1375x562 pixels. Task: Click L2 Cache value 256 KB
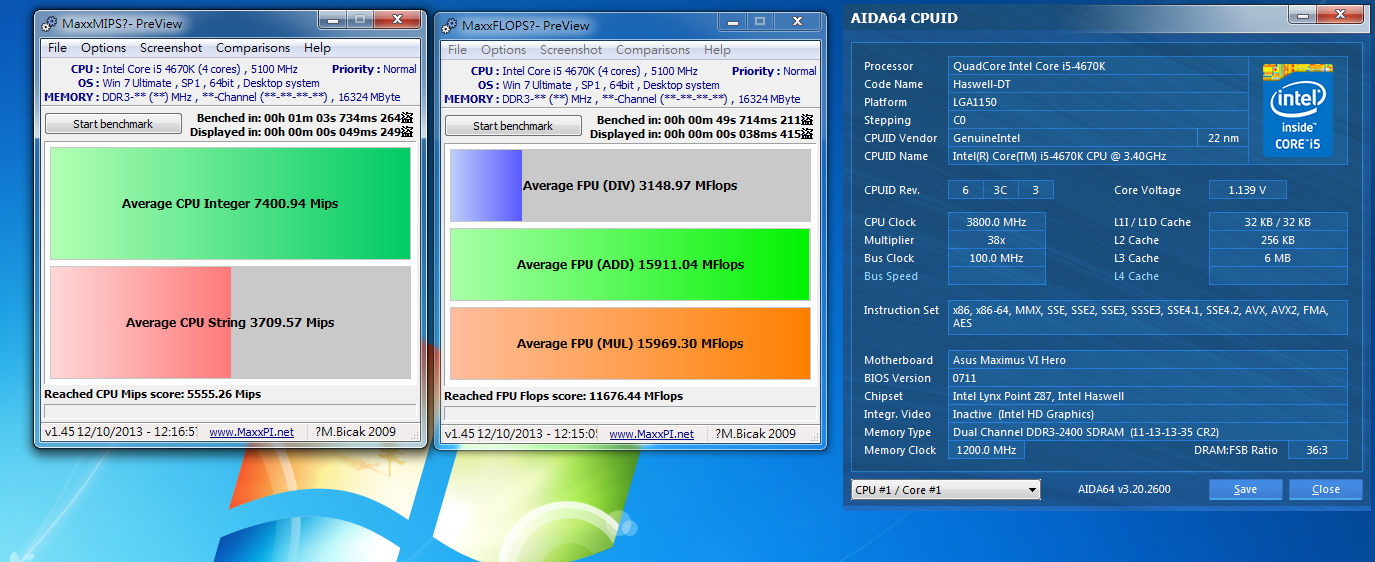click(x=1278, y=240)
